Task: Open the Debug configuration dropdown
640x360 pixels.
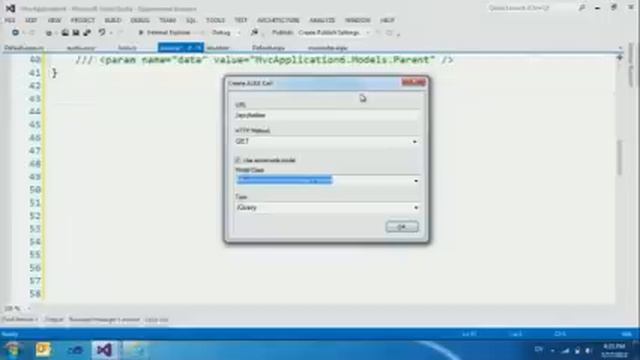Action: click(226, 33)
